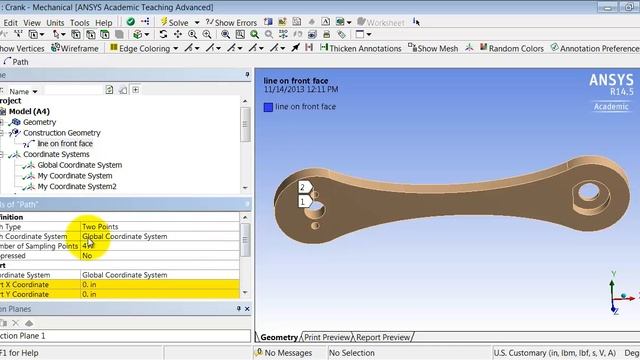This screenshot has width=640, height=360.
Task: Click the tree outline vertical scrollbar
Action: click(x=245, y=125)
